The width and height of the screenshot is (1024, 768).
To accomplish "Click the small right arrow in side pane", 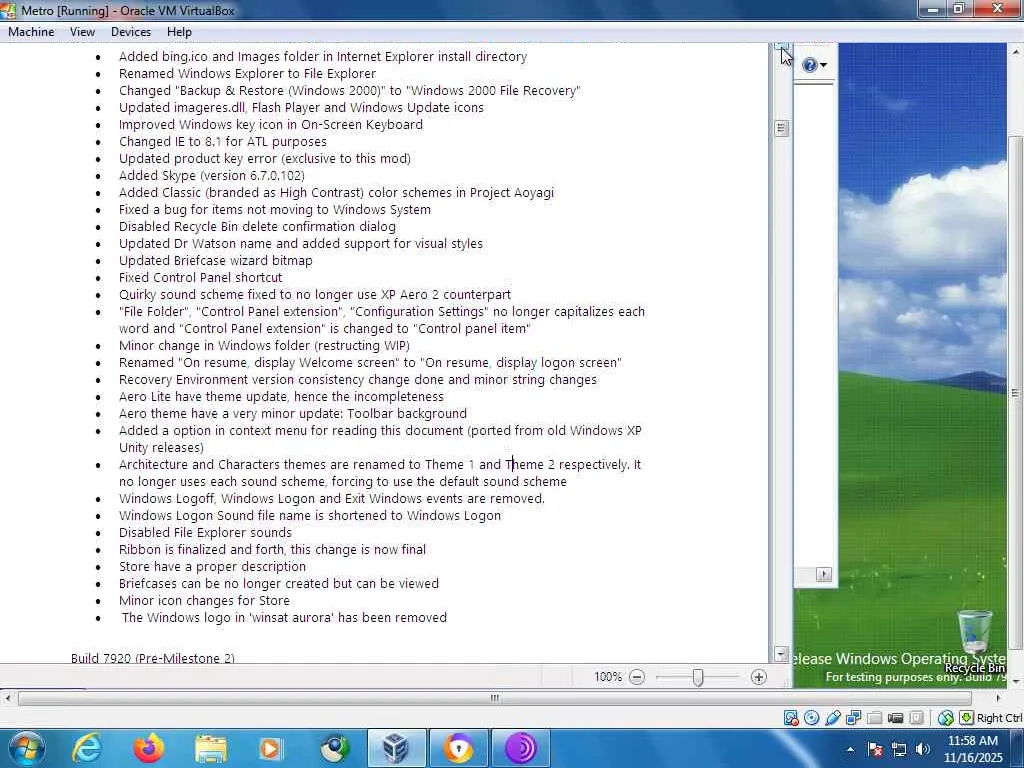I will [824, 574].
